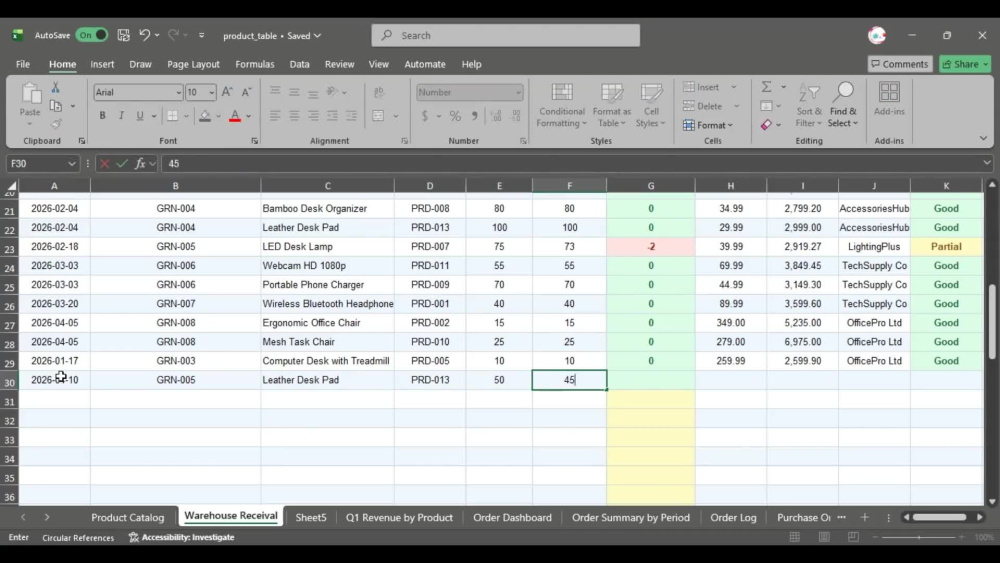The image size is (1000, 563).
Task: Open the font size 10 dropdown
Action: pyautogui.click(x=211, y=92)
